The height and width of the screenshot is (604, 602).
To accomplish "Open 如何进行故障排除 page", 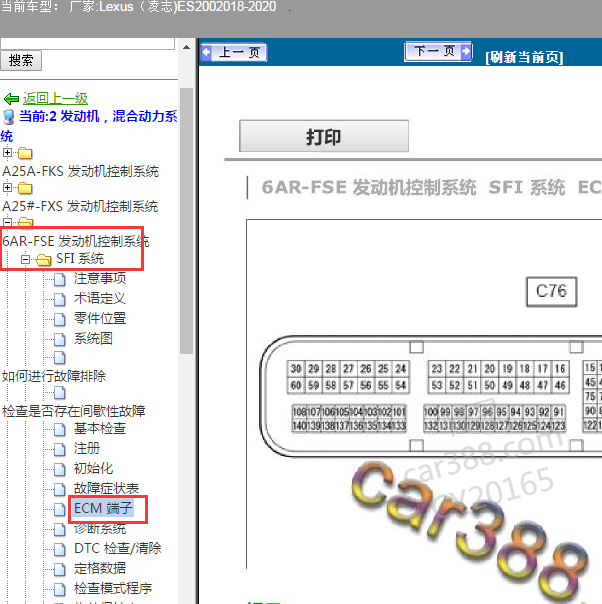I will pyautogui.click(x=54, y=376).
